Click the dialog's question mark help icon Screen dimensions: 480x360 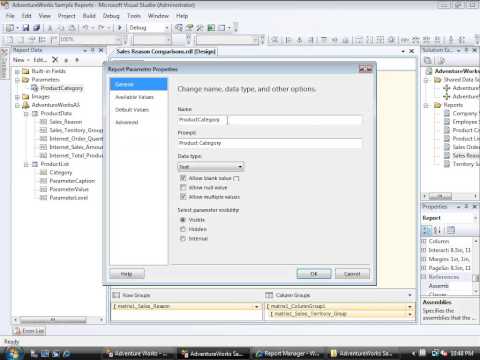point(362,69)
